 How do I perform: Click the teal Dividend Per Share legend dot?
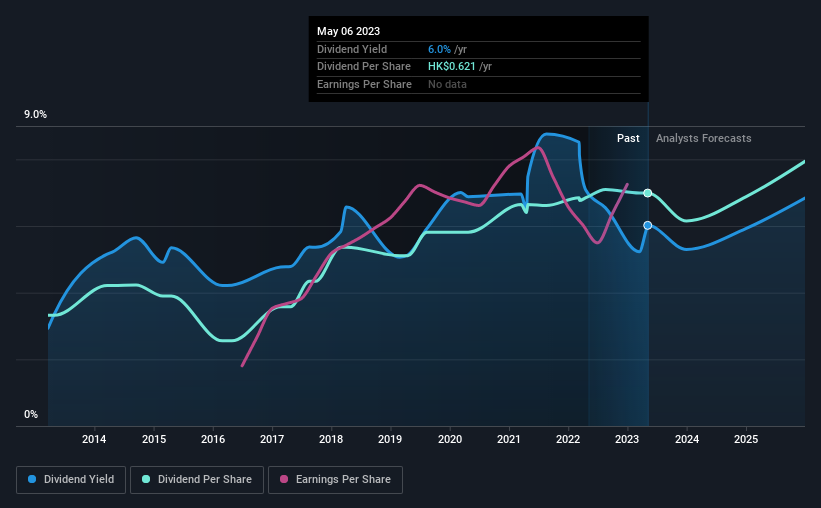click(146, 479)
